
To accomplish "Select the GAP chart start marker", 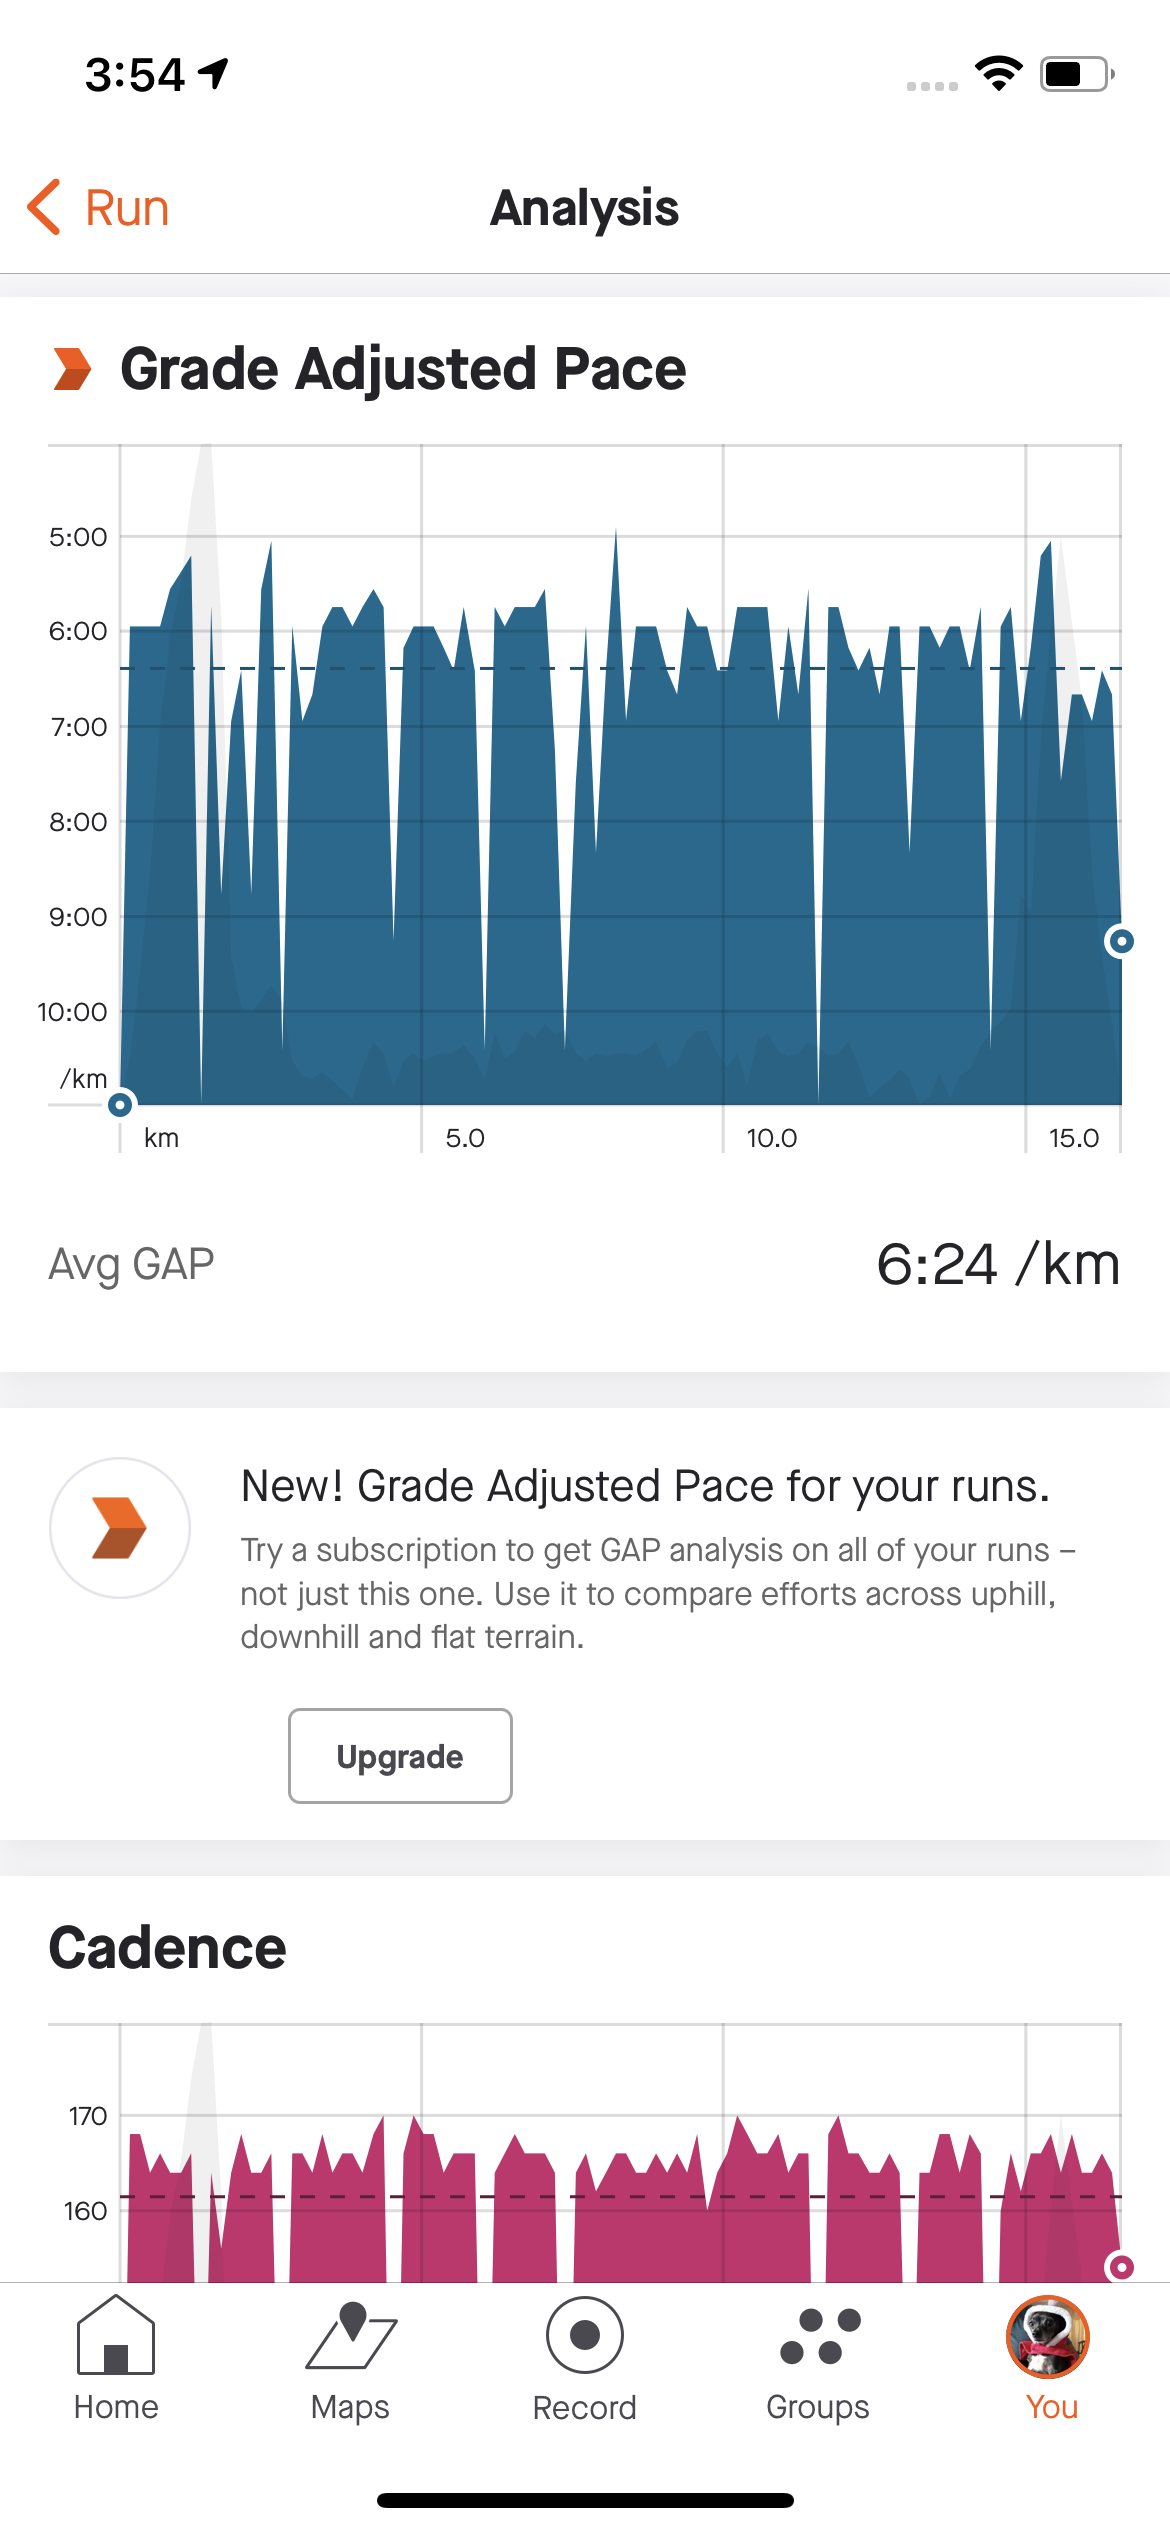I will coord(120,1104).
